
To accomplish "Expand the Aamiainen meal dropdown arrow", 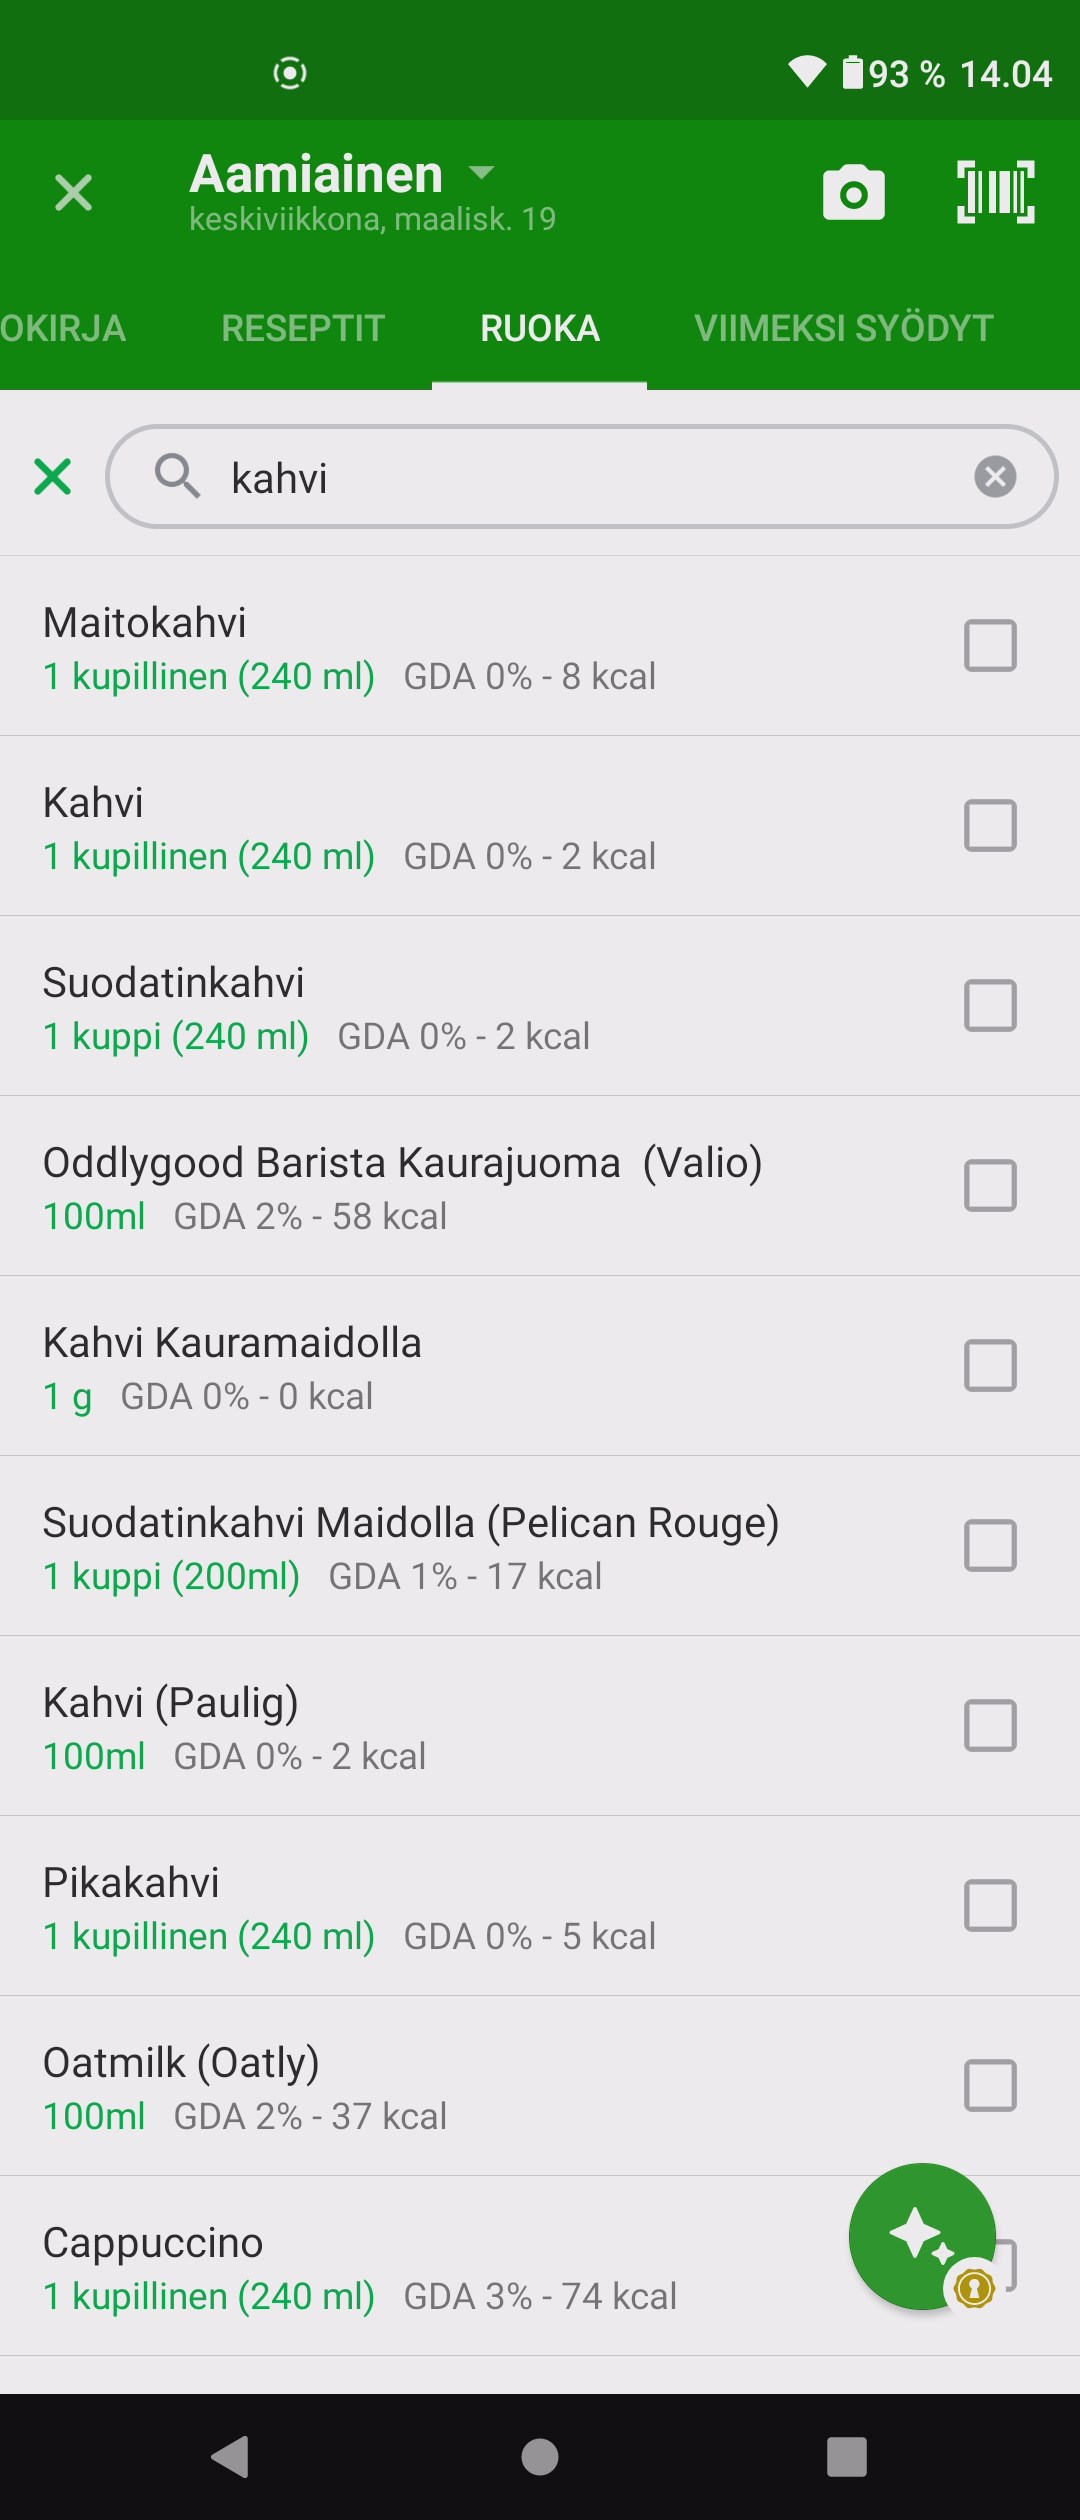I will tap(482, 173).
